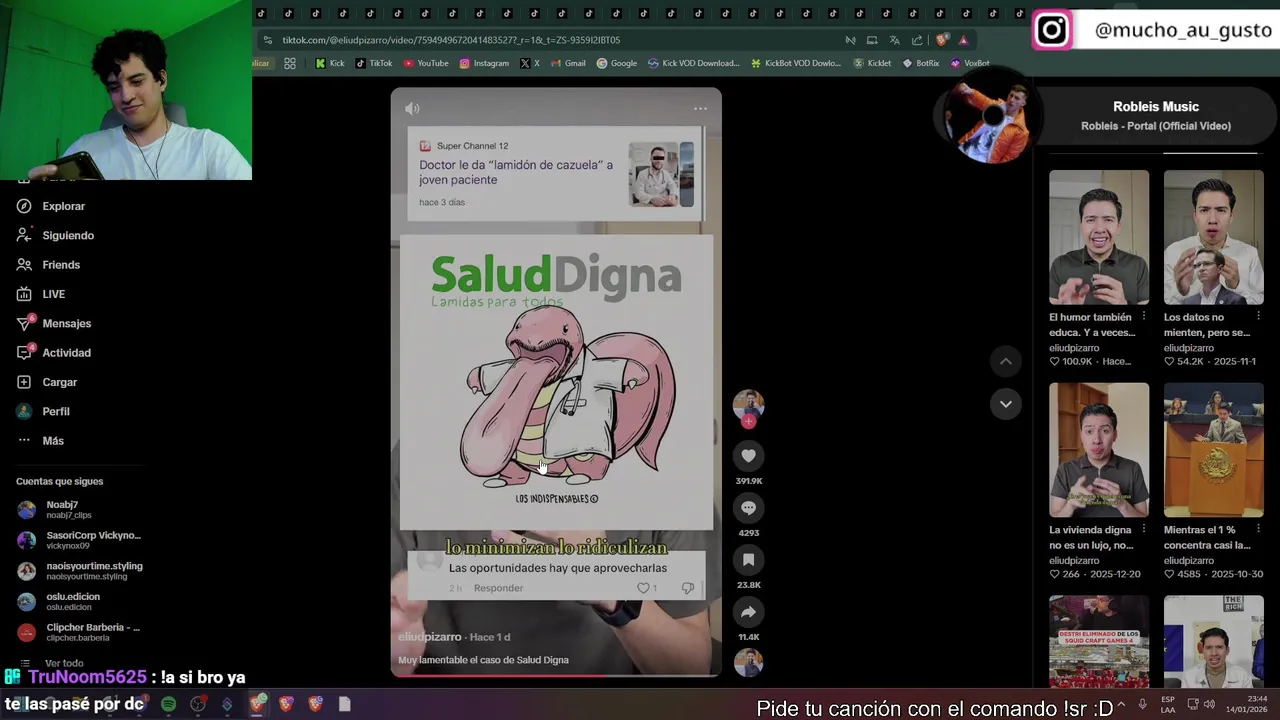Mute the TikTok video with the speaker icon
This screenshot has width=1280, height=720.
[x=412, y=108]
